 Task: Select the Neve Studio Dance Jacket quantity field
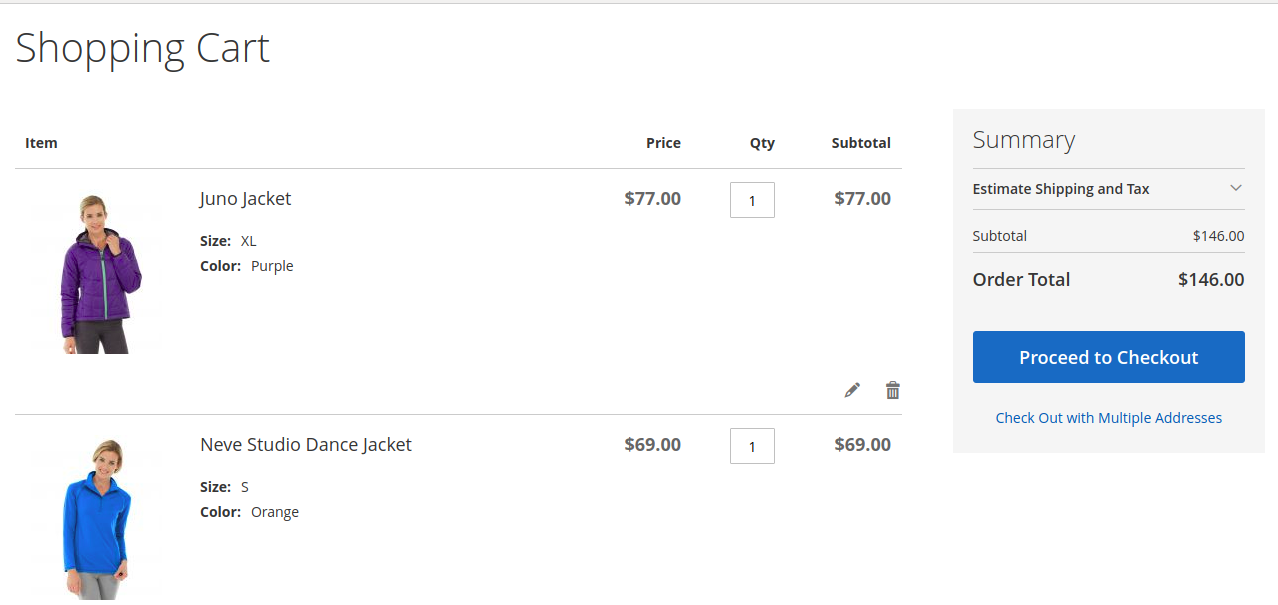tap(752, 445)
